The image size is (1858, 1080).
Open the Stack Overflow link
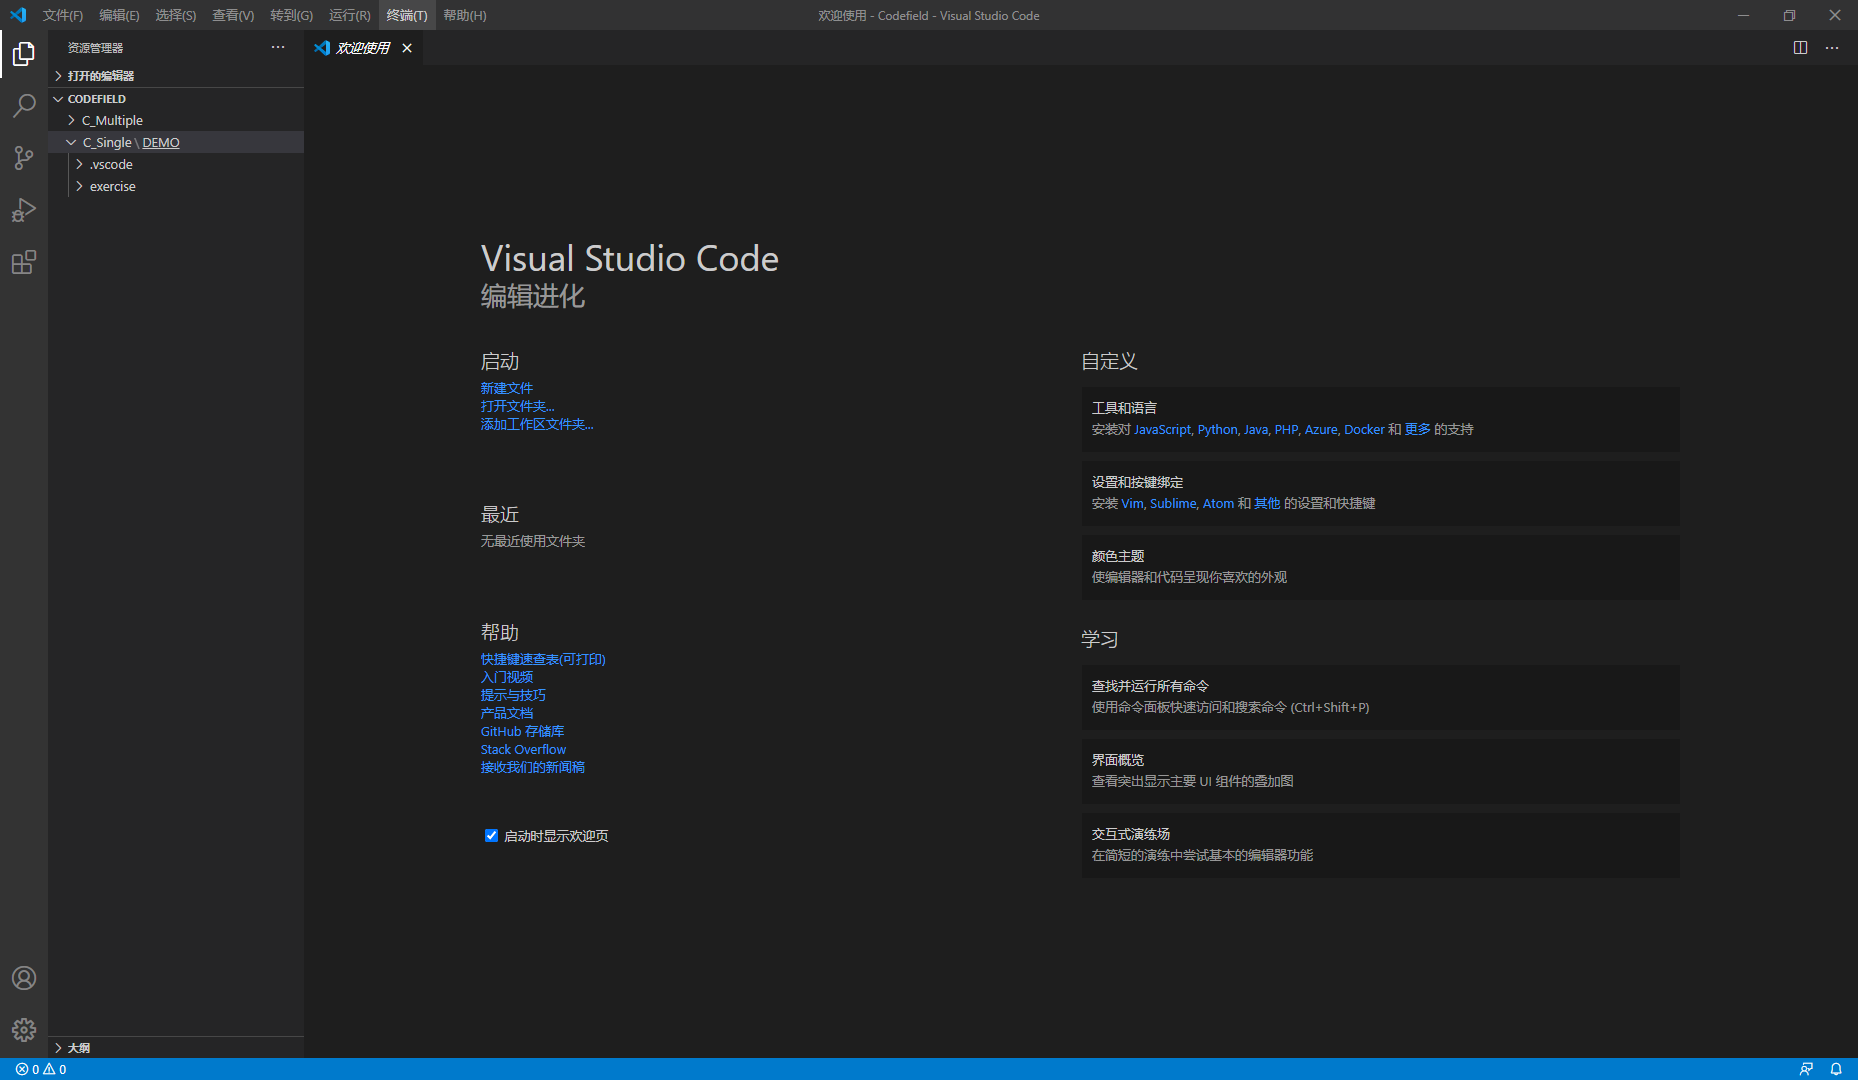(523, 749)
